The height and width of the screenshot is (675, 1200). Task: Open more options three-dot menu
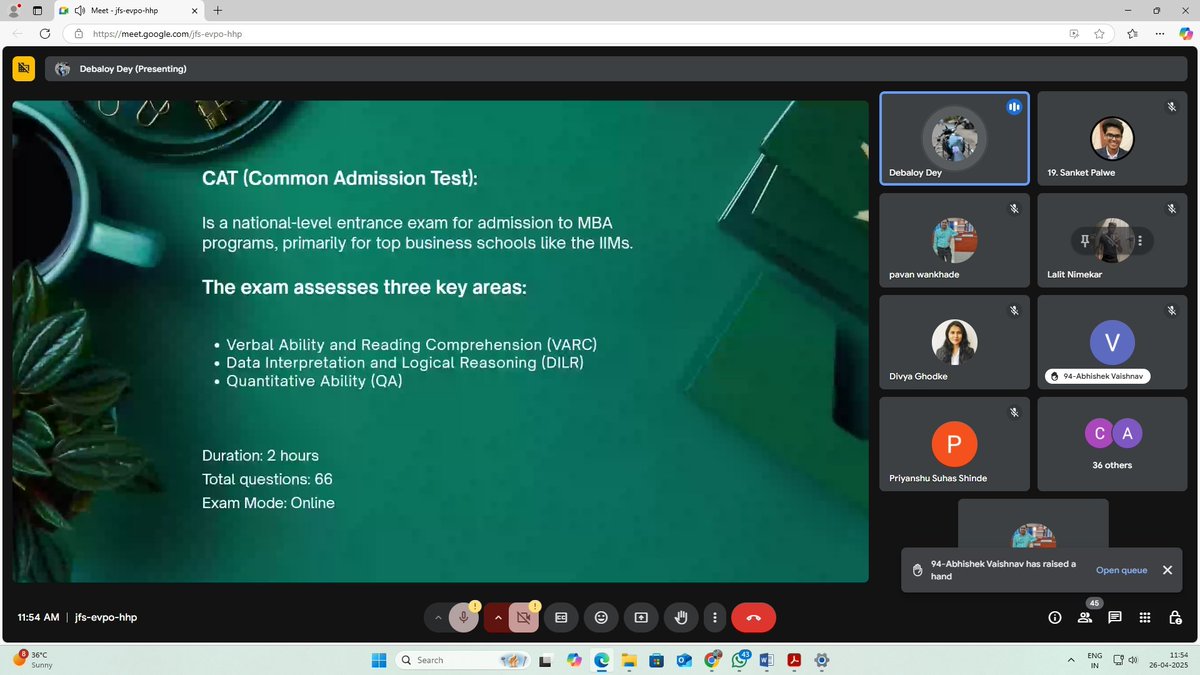[714, 618]
